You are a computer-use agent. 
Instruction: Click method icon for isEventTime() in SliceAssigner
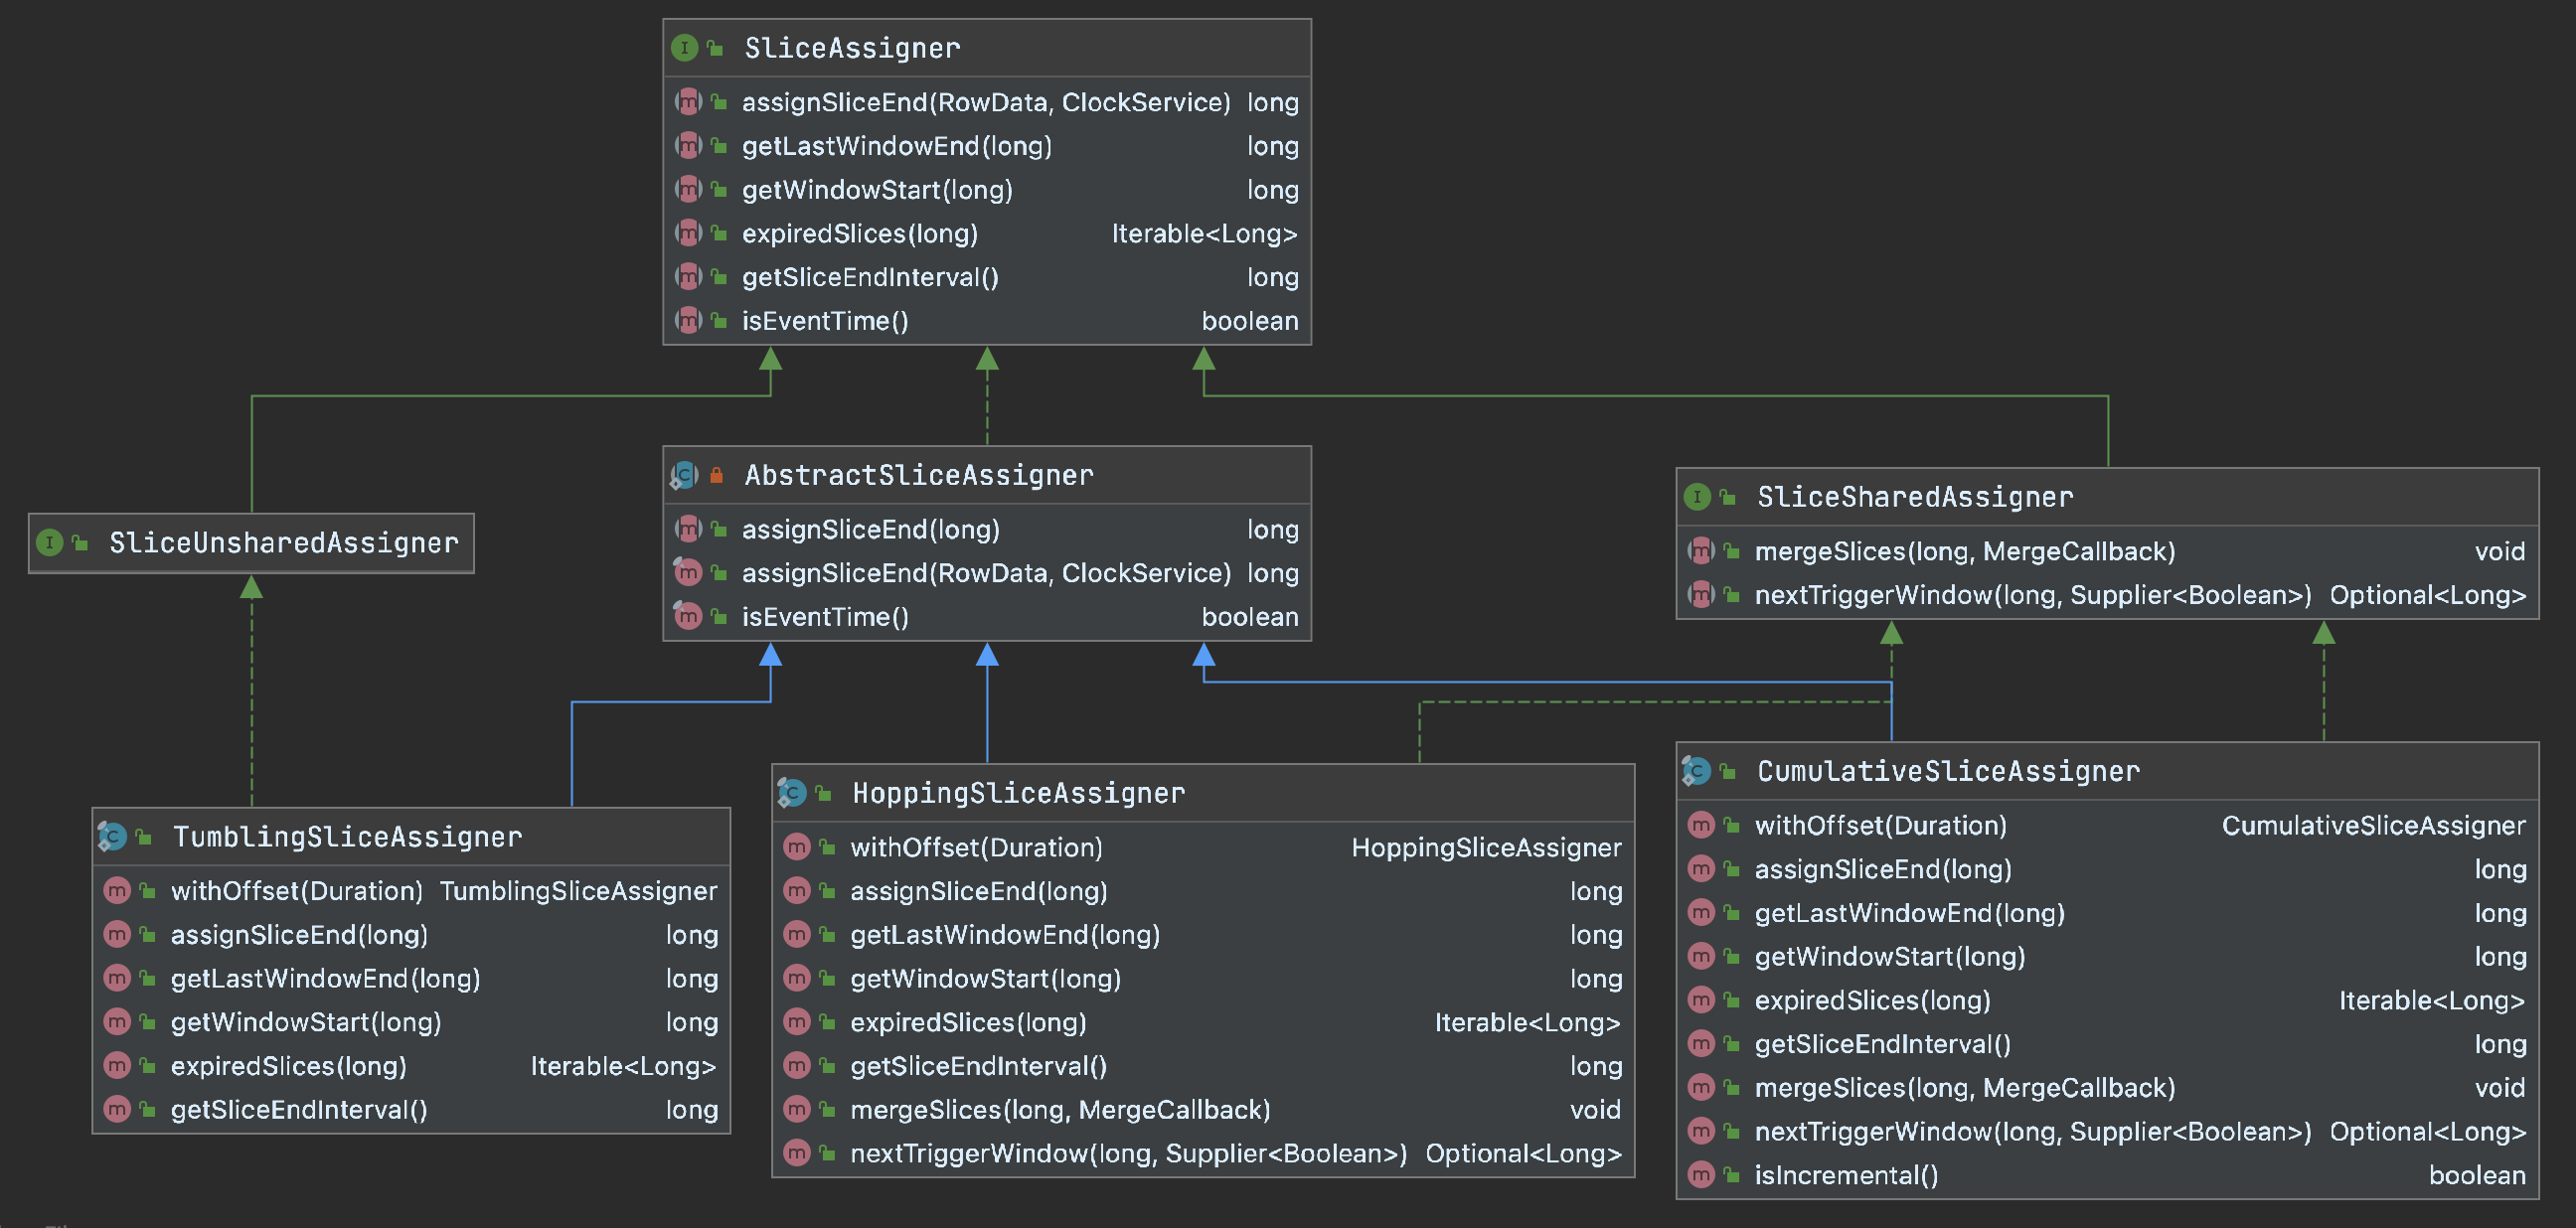tap(688, 321)
